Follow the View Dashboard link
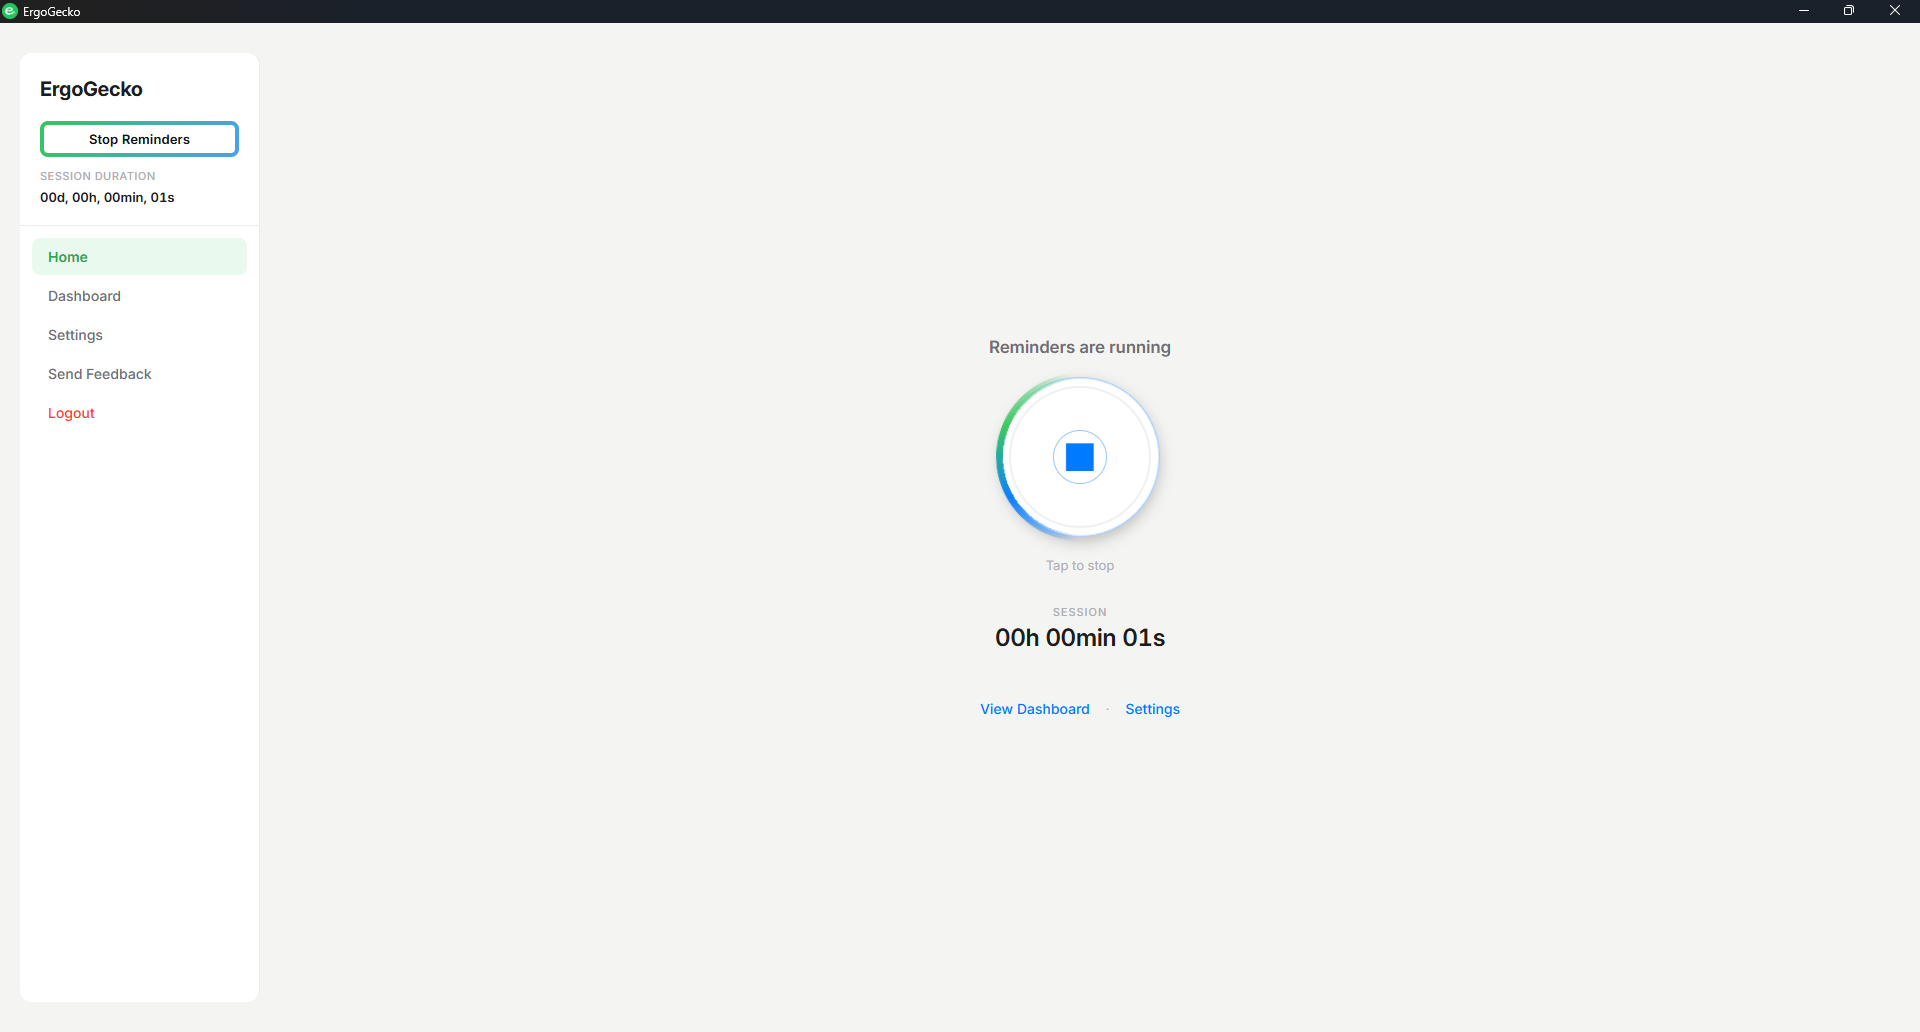The width and height of the screenshot is (1920, 1032). point(1034,709)
